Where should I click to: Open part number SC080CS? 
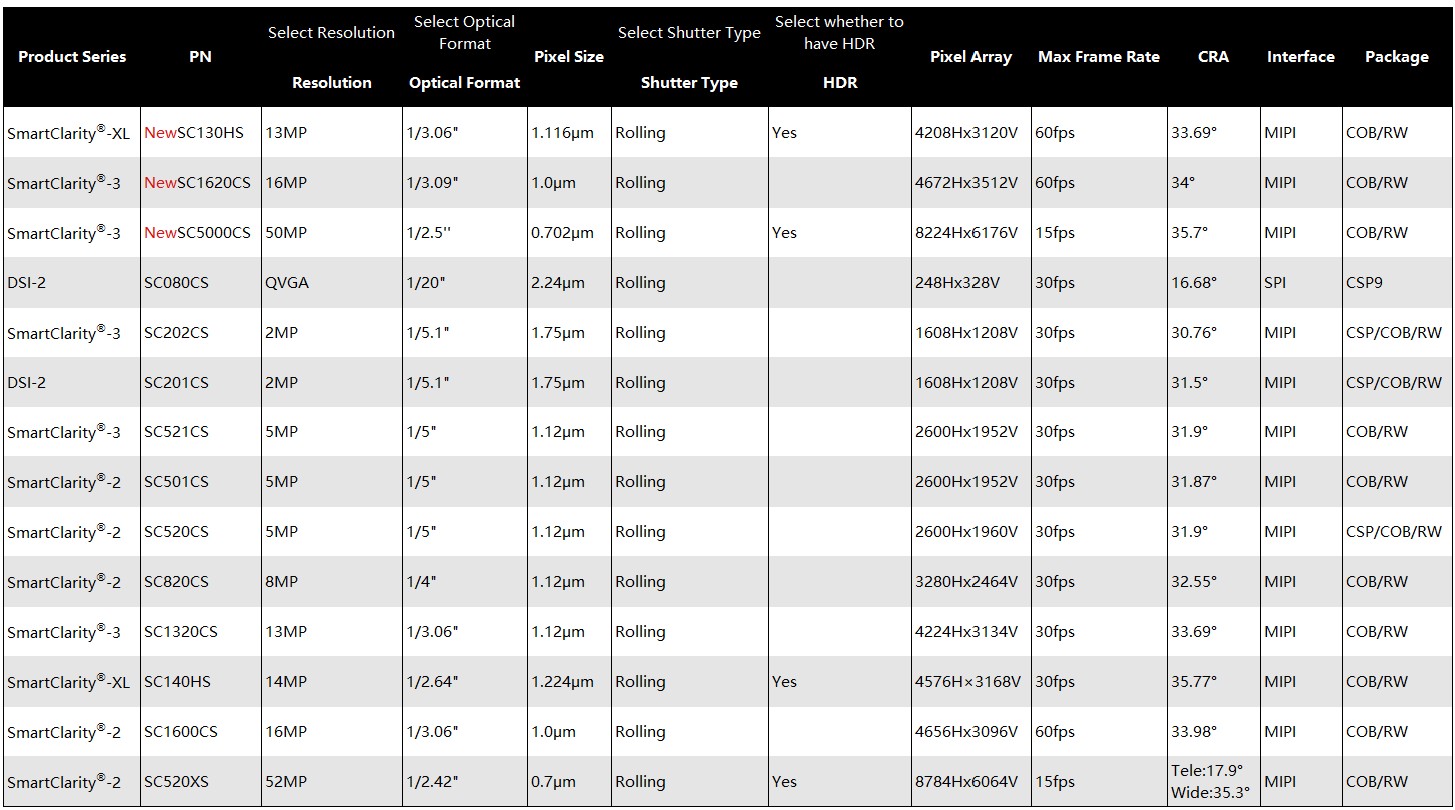click(176, 283)
